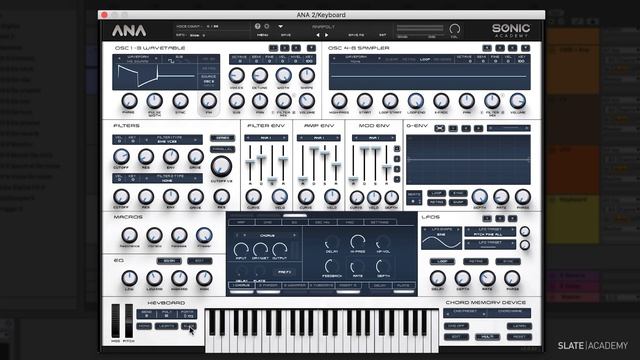The width and height of the screenshot is (640, 360).
Task: Select oscillator 1 button in OSC 1-3 Wavetable
Action: 273,48
